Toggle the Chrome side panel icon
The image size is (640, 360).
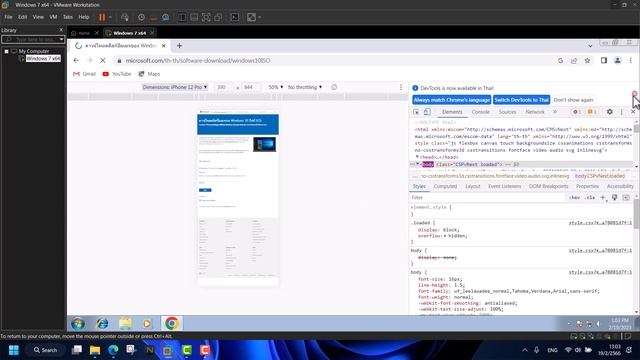pos(604,60)
